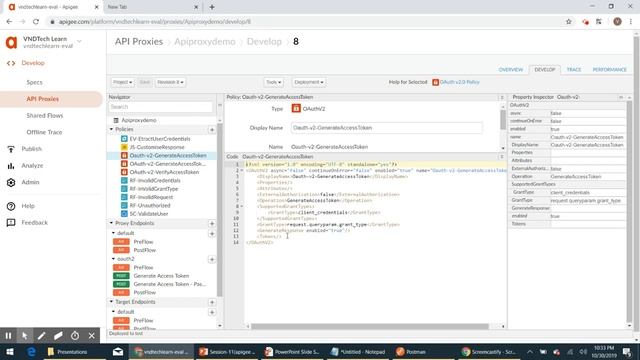Reload the browser page
The width and height of the screenshot is (640, 360).
click(x=36, y=22)
